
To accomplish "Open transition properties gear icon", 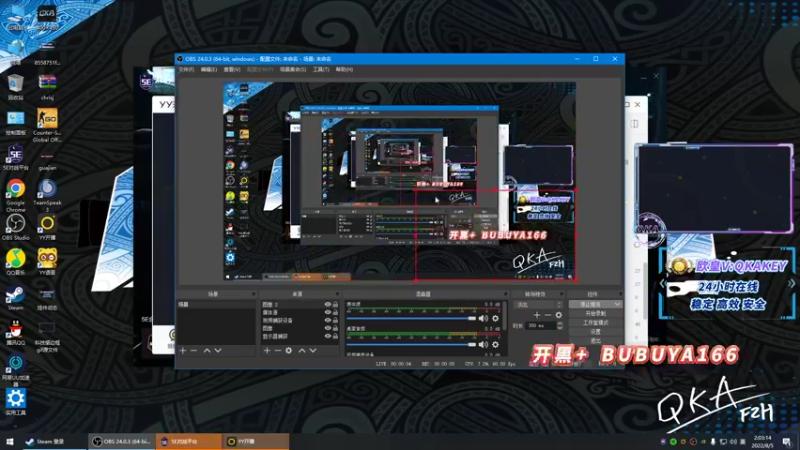I will (x=559, y=315).
